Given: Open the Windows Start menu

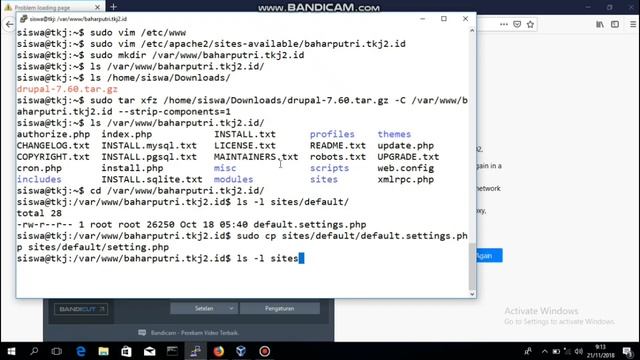Looking at the screenshot, I should (11, 351).
